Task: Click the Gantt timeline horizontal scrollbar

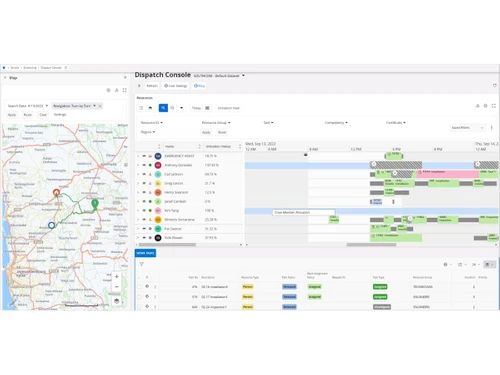Action: (371, 245)
